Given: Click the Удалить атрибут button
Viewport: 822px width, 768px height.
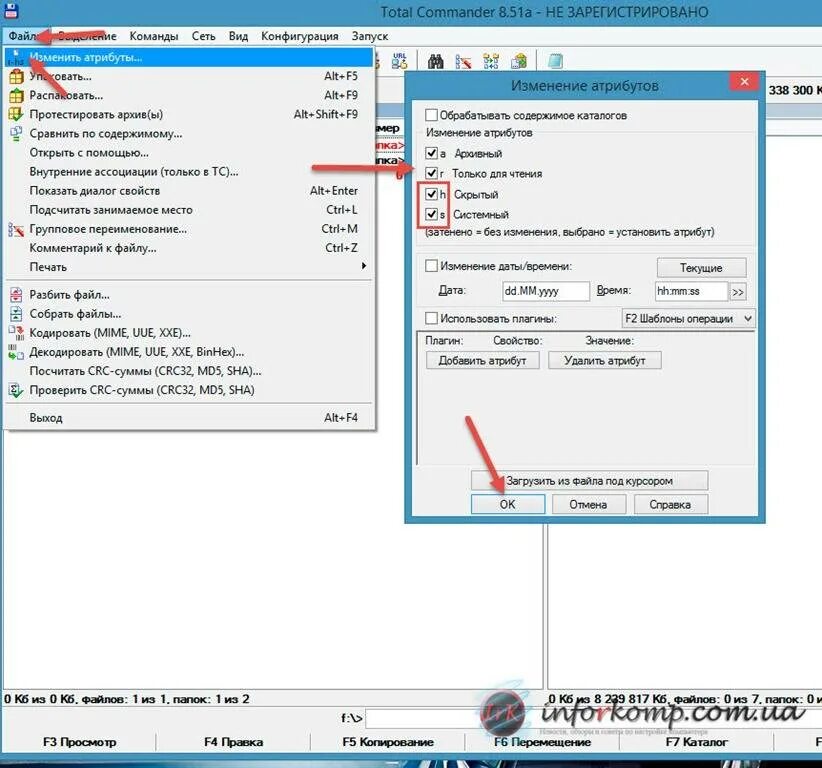Looking at the screenshot, I should point(604,361).
